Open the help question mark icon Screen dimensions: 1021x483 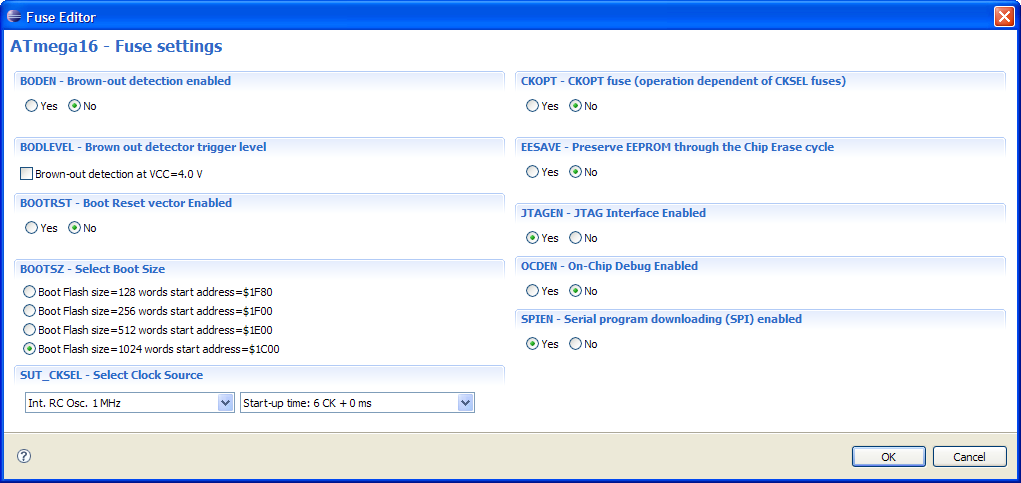coord(24,456)
